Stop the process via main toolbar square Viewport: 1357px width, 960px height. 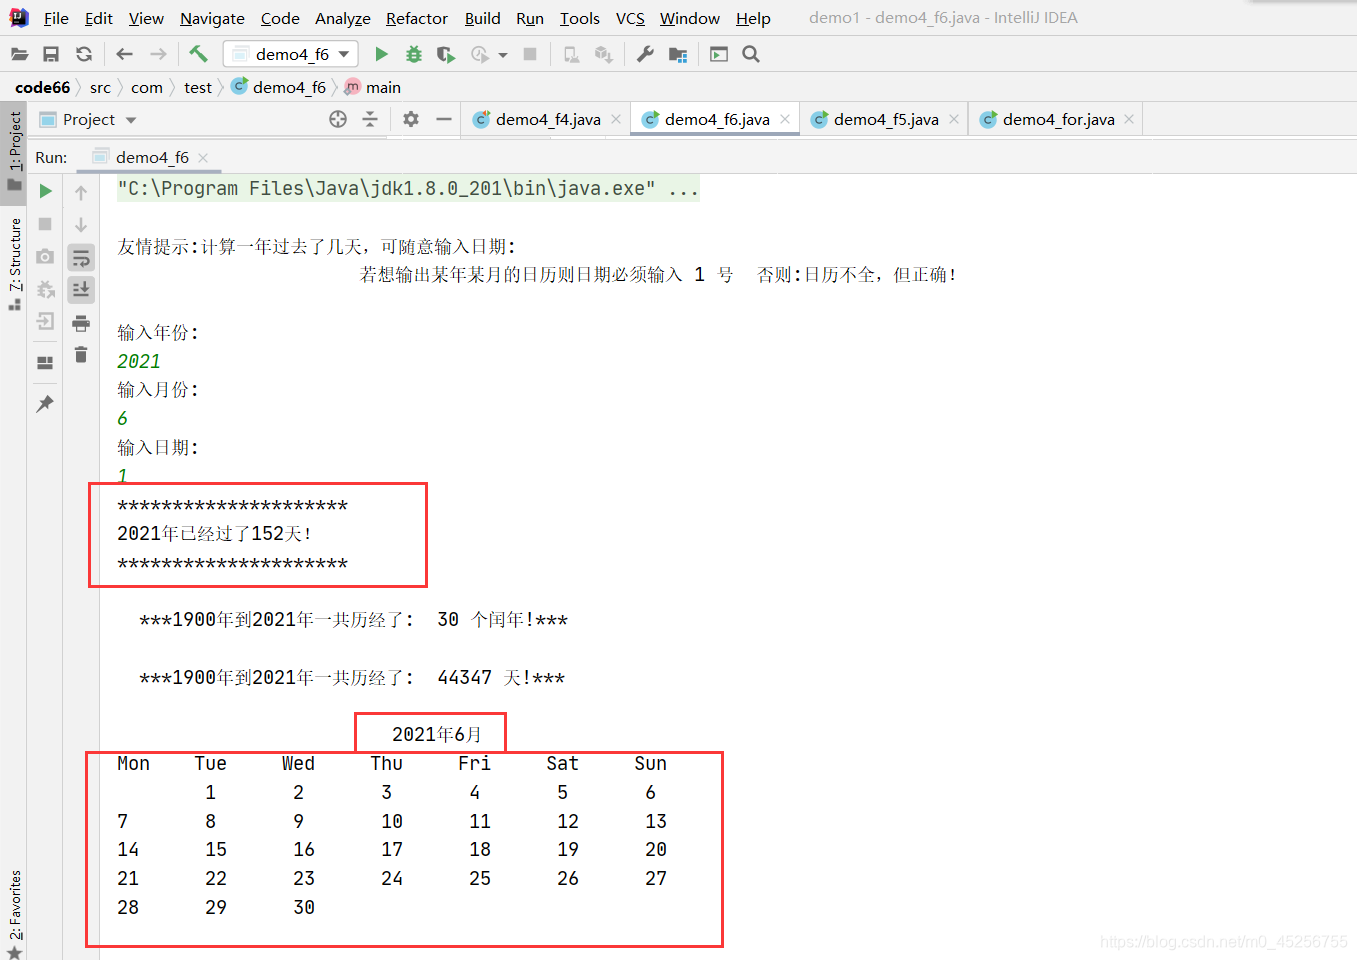click(x=530, y=54)
